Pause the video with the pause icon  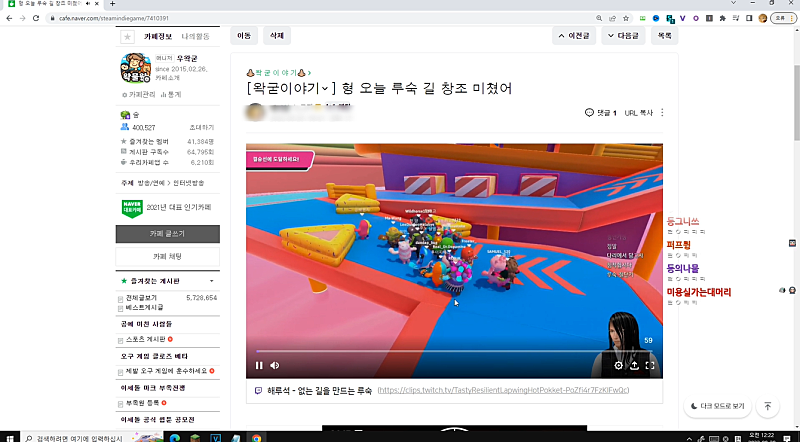coord(259,365)
